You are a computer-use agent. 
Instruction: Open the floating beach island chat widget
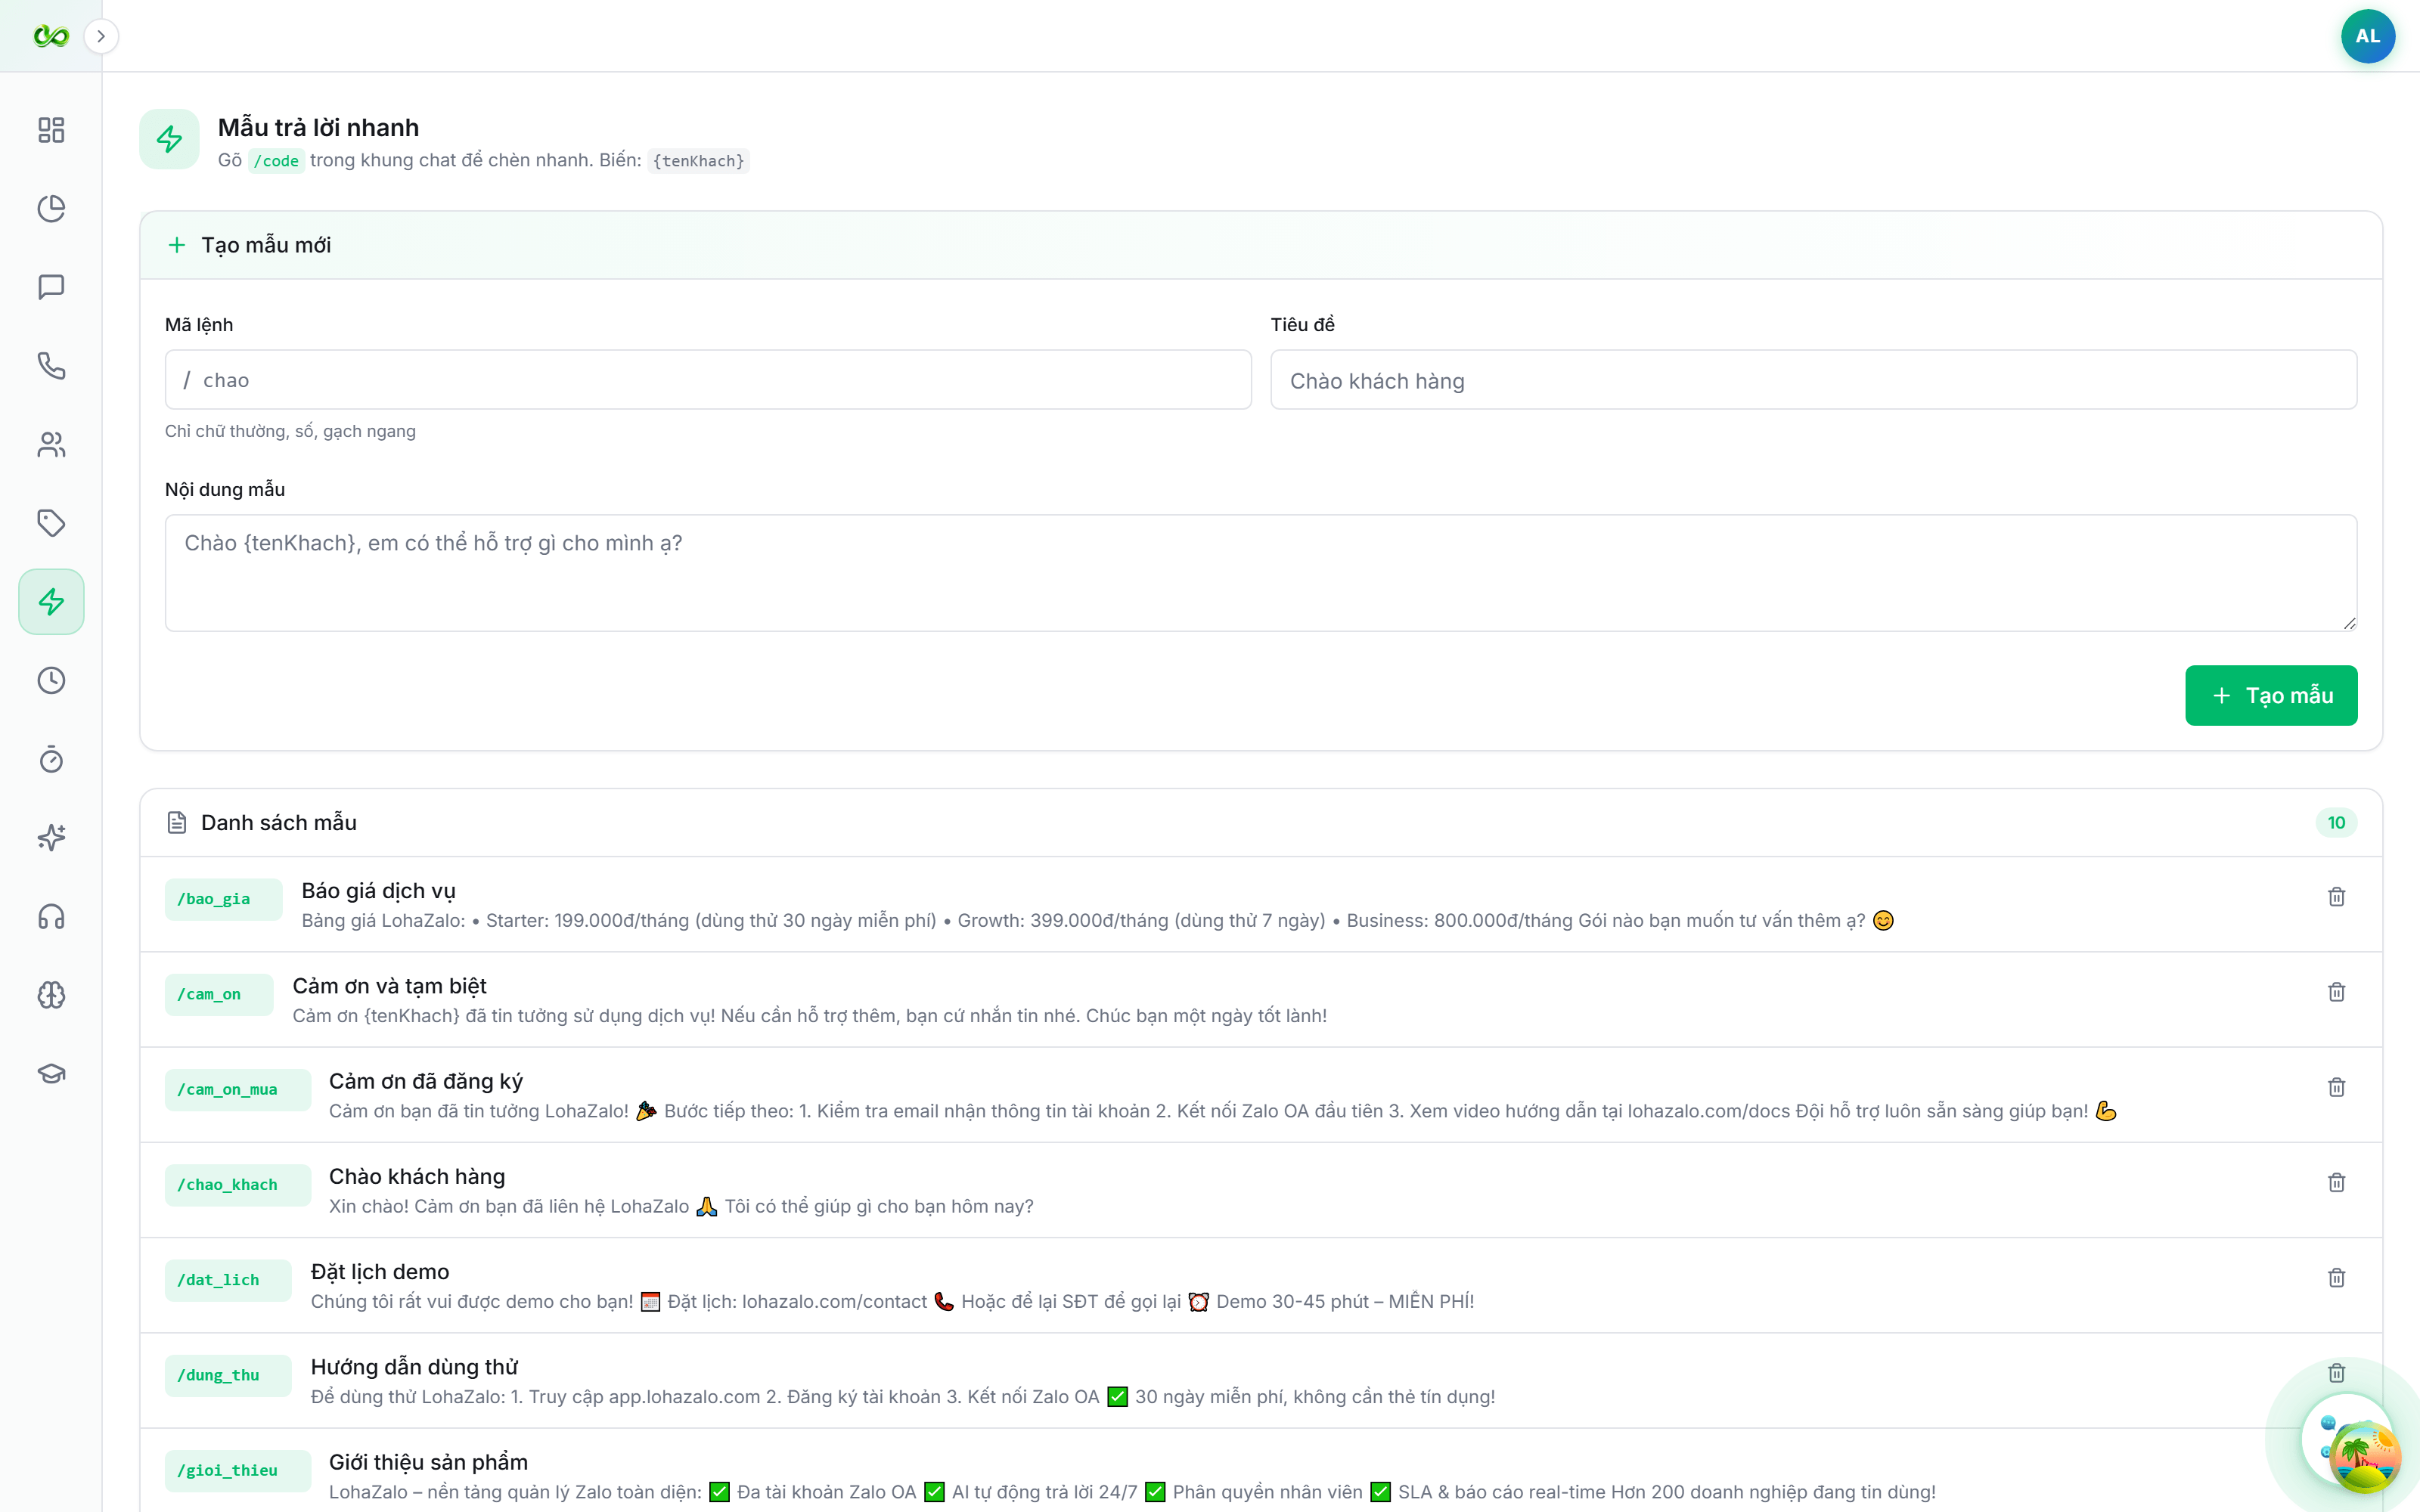2364,1457
